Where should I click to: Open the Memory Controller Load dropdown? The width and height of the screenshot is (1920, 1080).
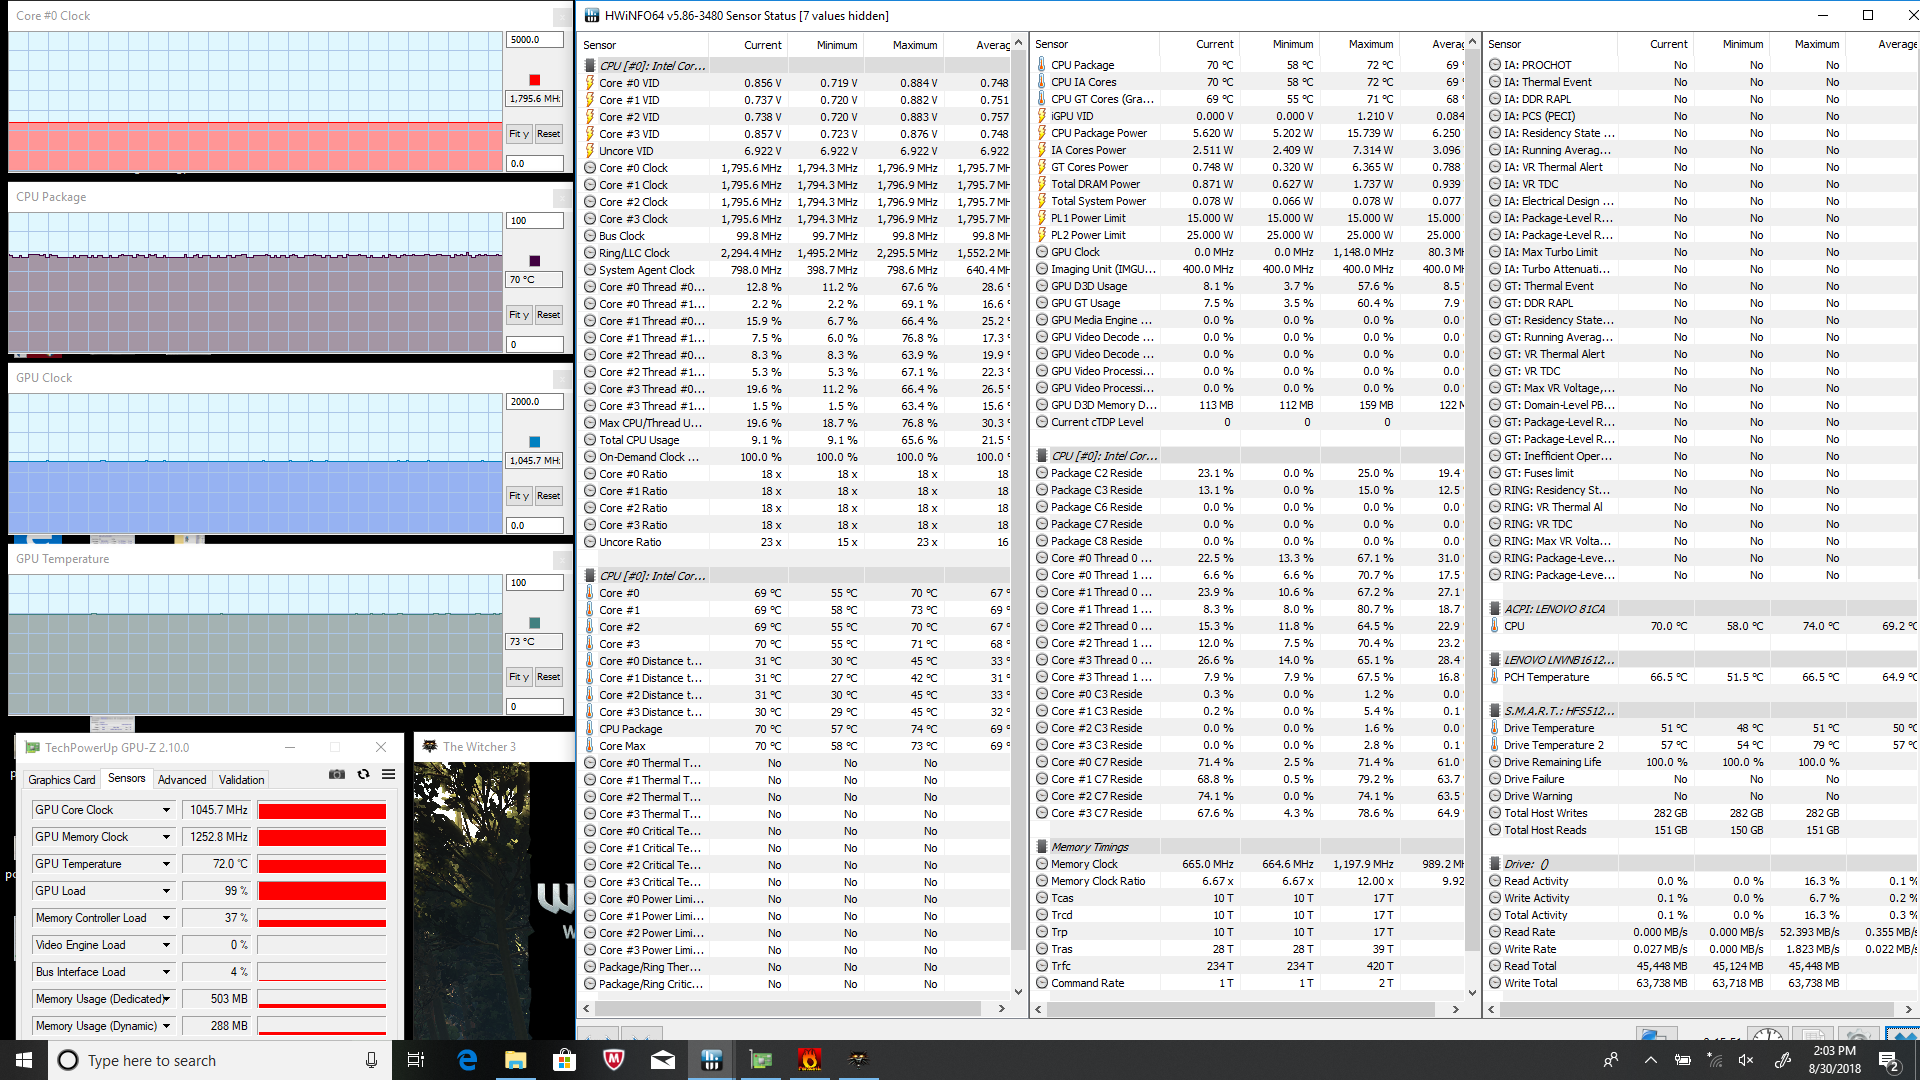[x=166, y=918]
